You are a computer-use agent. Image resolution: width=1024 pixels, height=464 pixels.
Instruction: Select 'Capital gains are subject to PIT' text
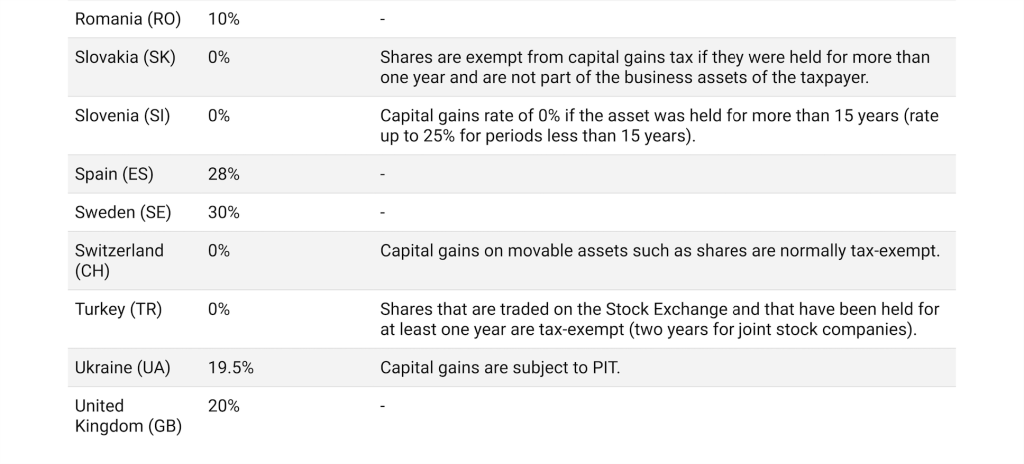tap(500, 367)
